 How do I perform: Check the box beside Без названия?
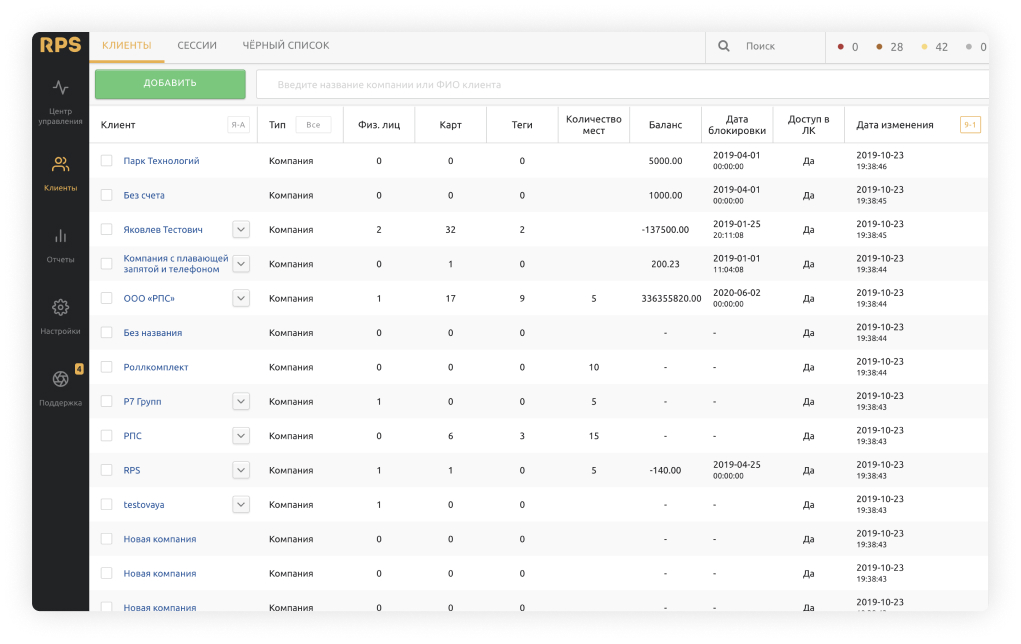107,333
